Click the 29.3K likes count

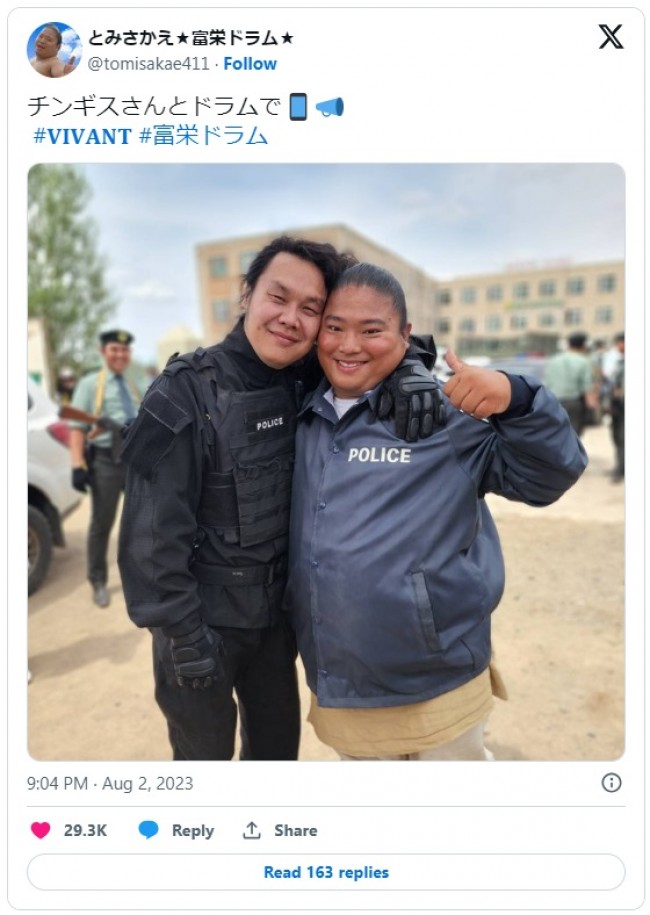click(x=85, y=830)
